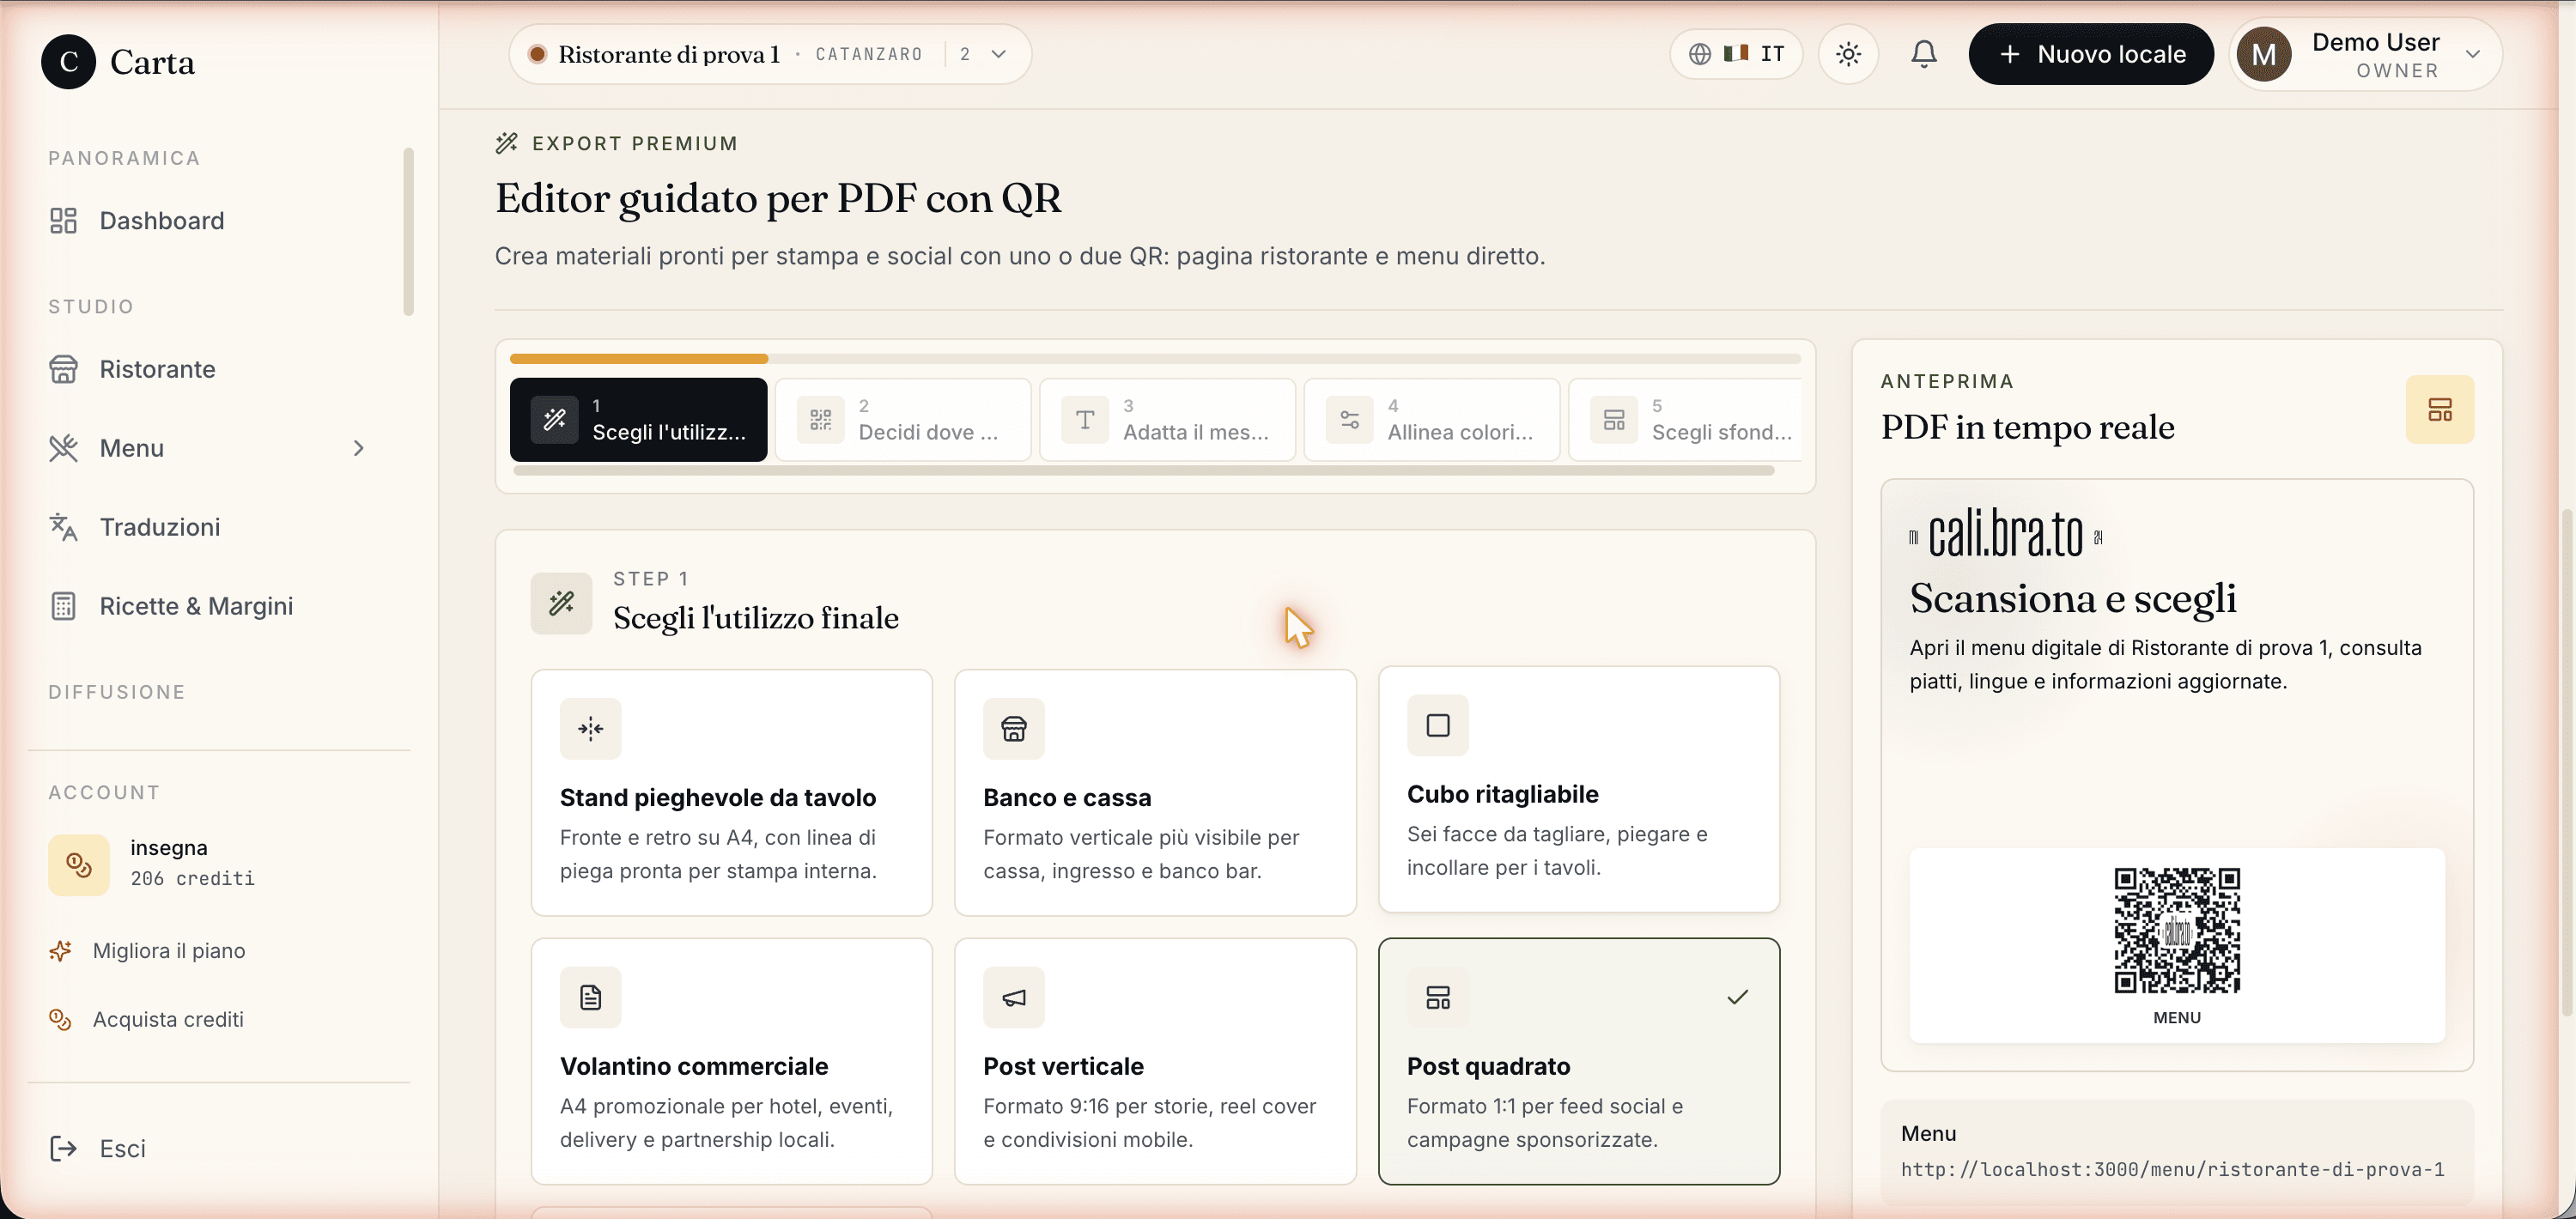Viewport: 2576px width, 1219px height.
Task: Click the insegna credits coin icon
Action: pyautogui.click(x=78, y=864)
